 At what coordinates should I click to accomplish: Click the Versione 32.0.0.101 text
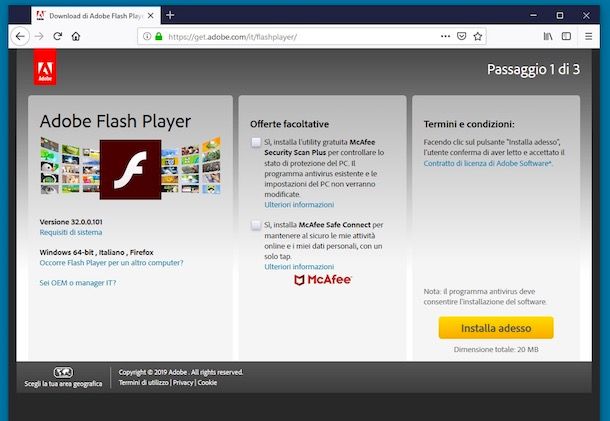pyautogui.click(x=71, y=222)
